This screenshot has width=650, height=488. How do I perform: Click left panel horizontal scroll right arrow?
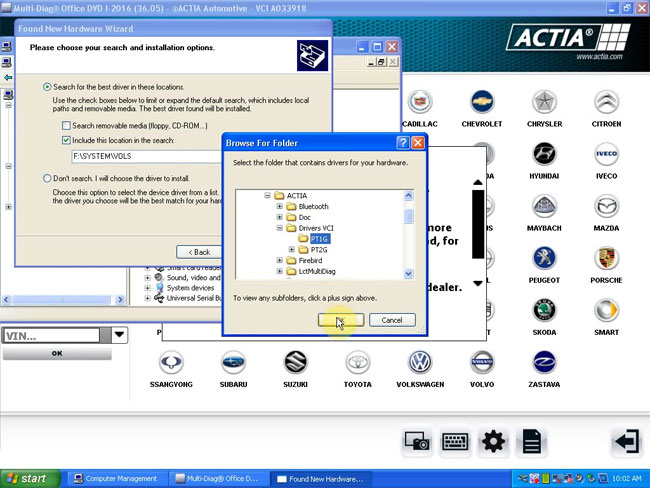coord(120,299)
